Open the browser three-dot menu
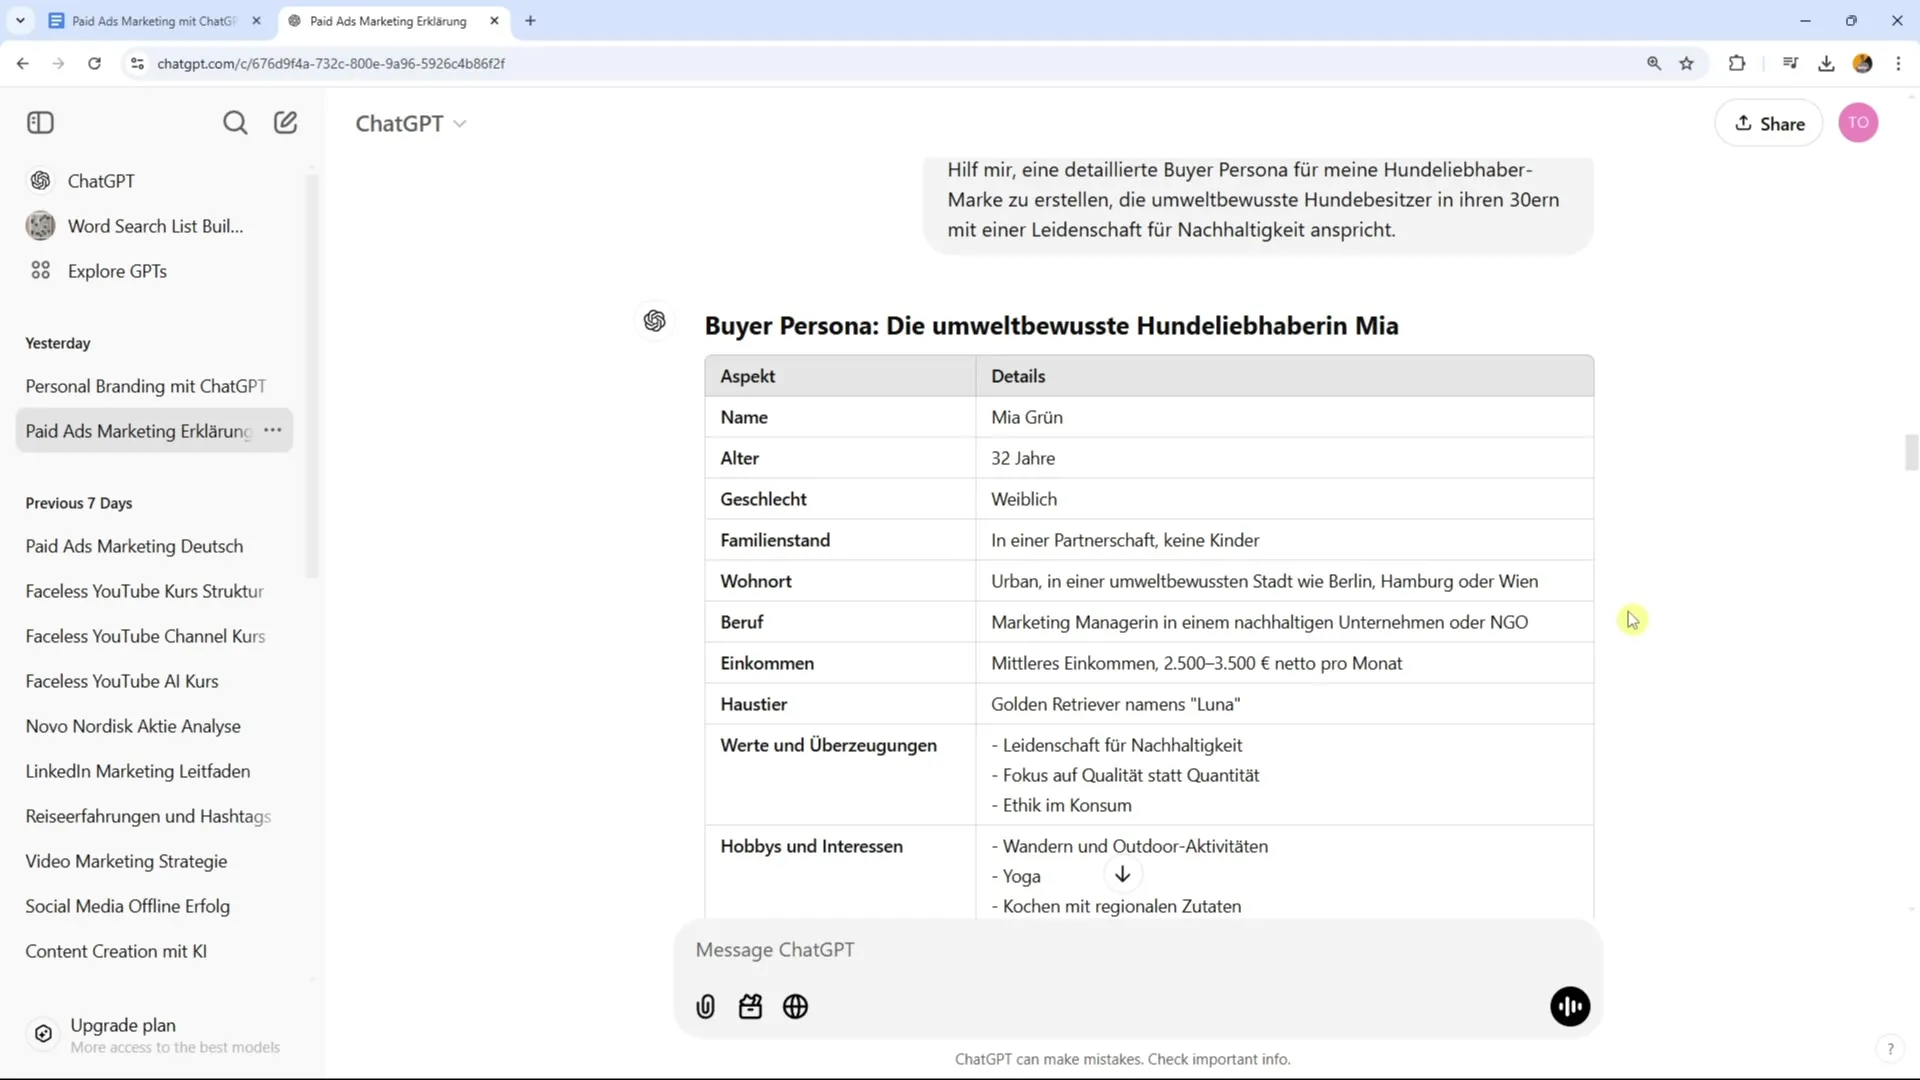Image resolution: width=1920 pixels, height=1080 pixels. pyautogui.click(x=1898, y=63)
